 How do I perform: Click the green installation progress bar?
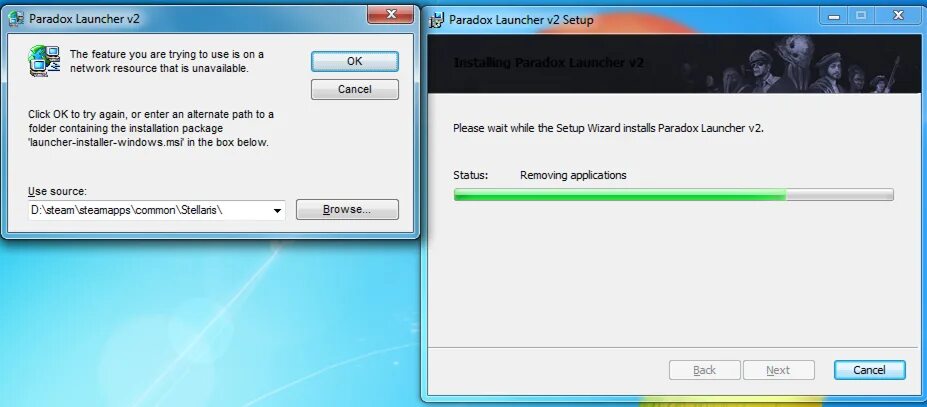click(673, 195)
